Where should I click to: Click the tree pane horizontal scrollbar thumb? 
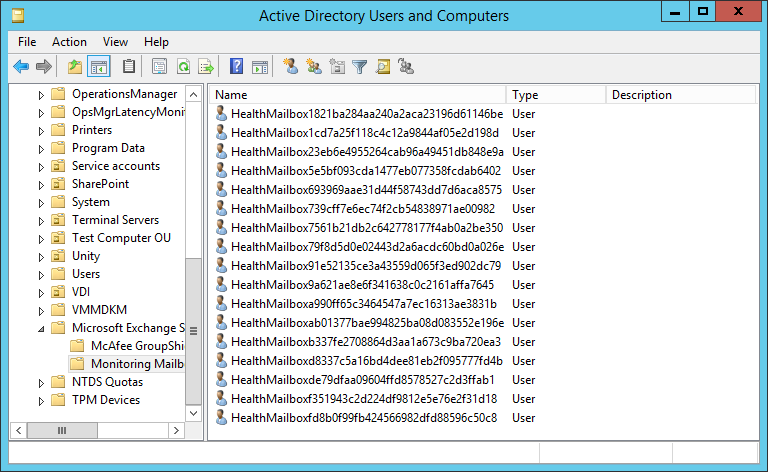click(62, 430)
